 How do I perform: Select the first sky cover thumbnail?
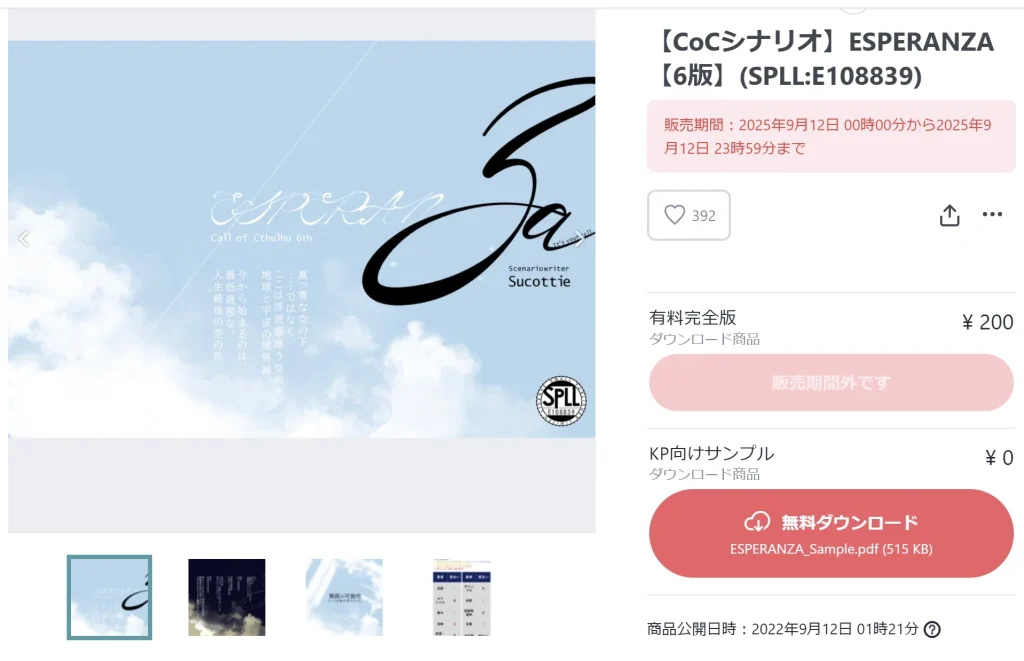[x=109, y=597]
